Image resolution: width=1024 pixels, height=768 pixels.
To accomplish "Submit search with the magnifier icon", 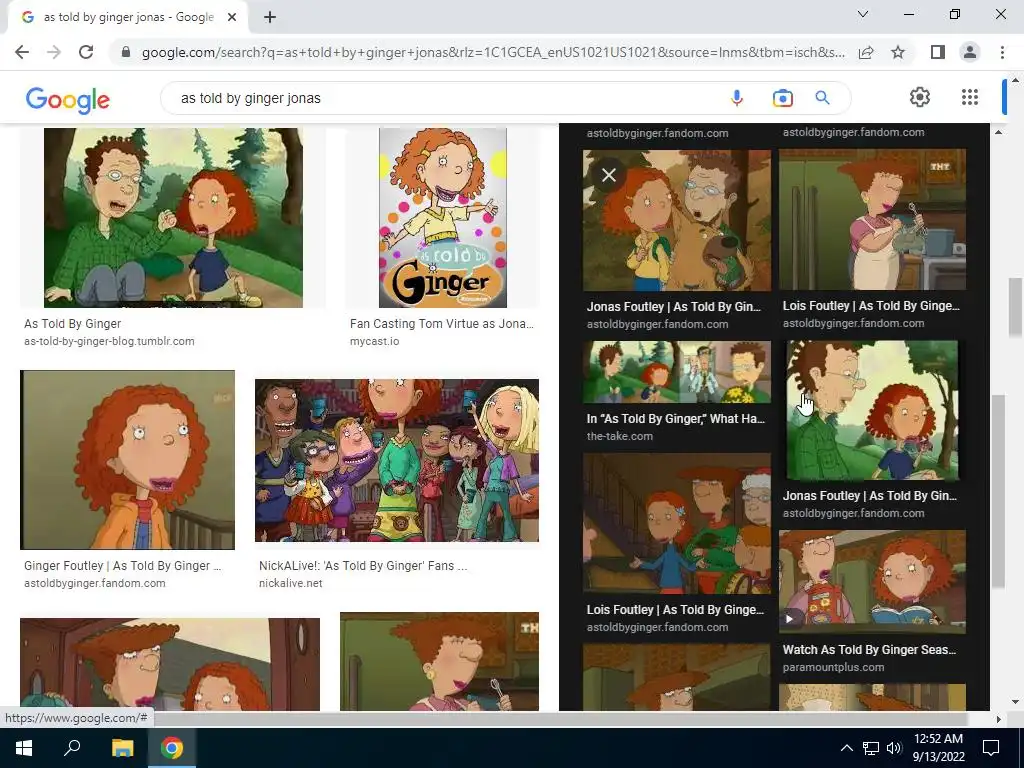I will coord(822,98).
